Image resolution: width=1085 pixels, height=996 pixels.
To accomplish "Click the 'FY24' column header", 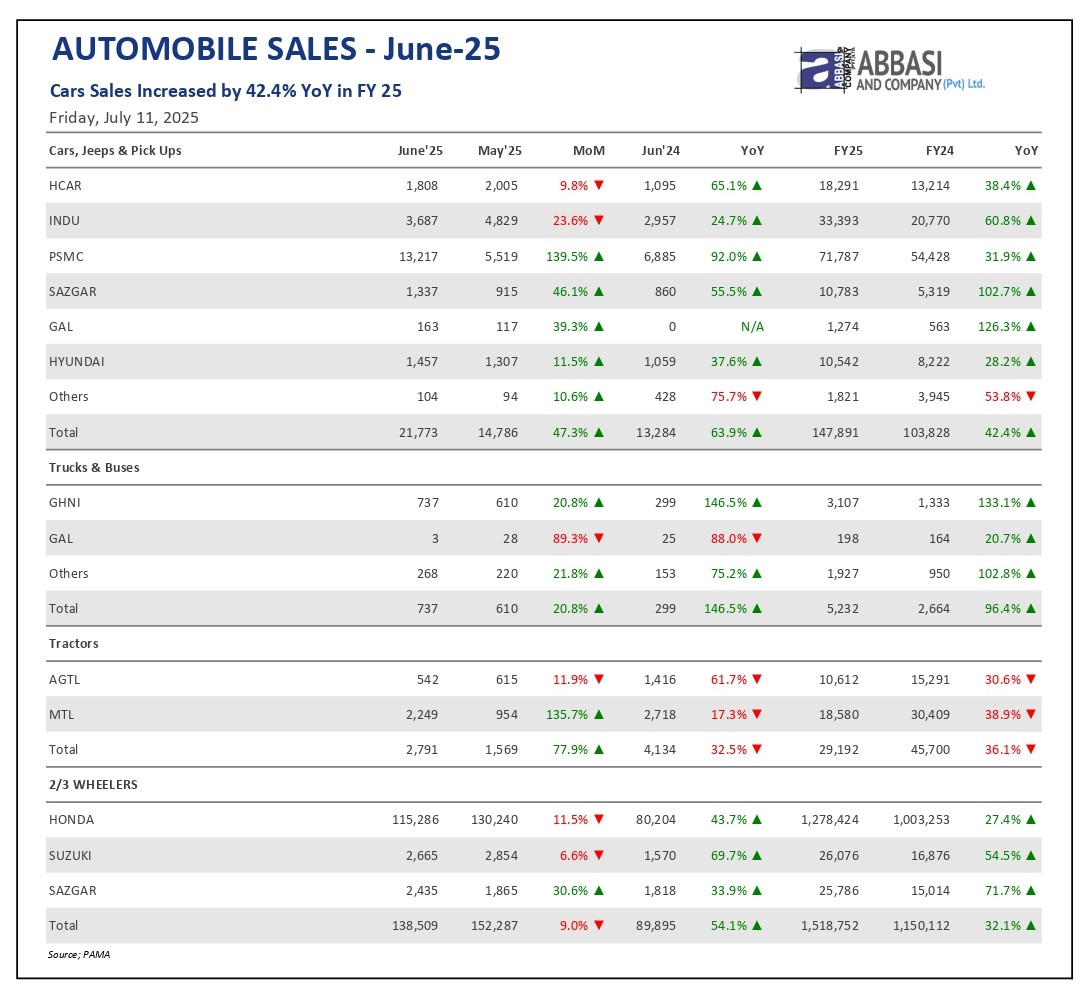I will pyautogui.click(x=939, y=151).
